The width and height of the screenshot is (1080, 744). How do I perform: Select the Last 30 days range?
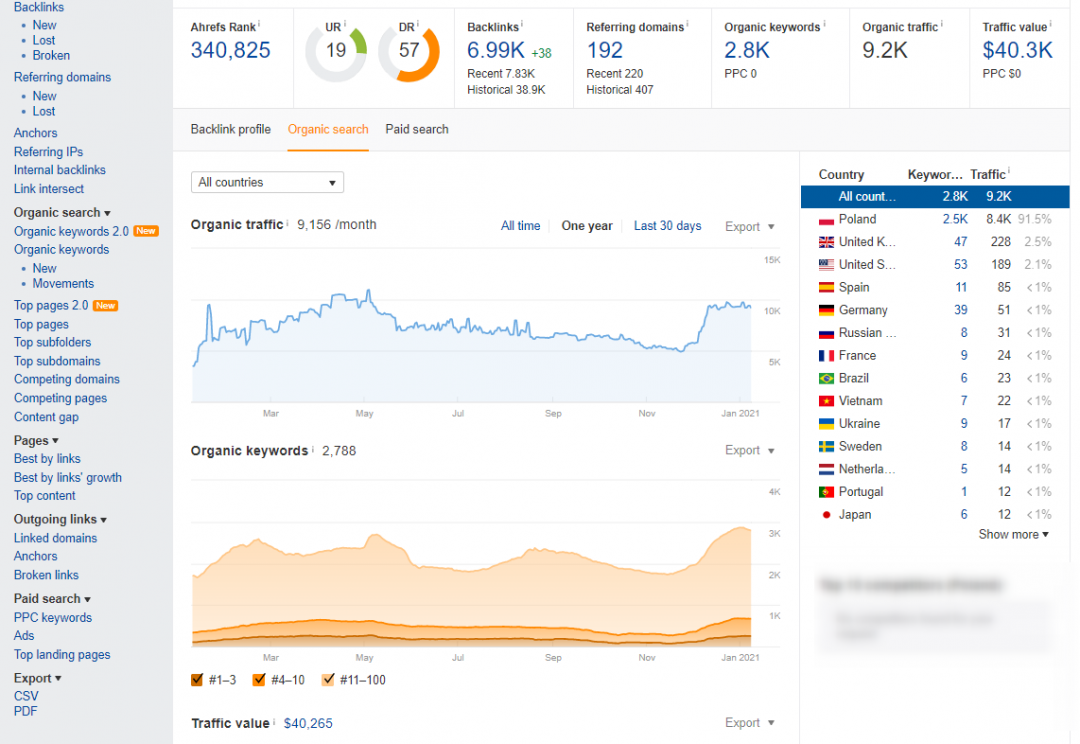(x=667, y=226)
